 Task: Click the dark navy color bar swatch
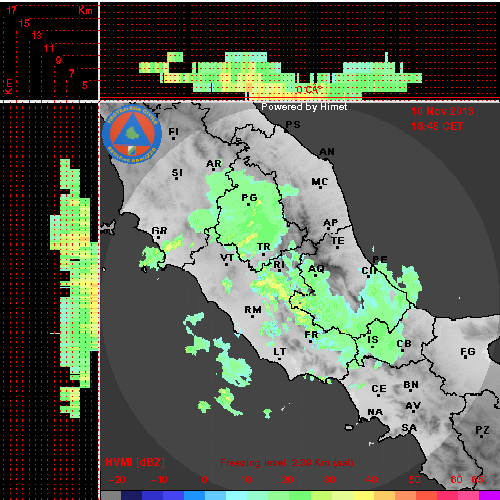point(131,495)
